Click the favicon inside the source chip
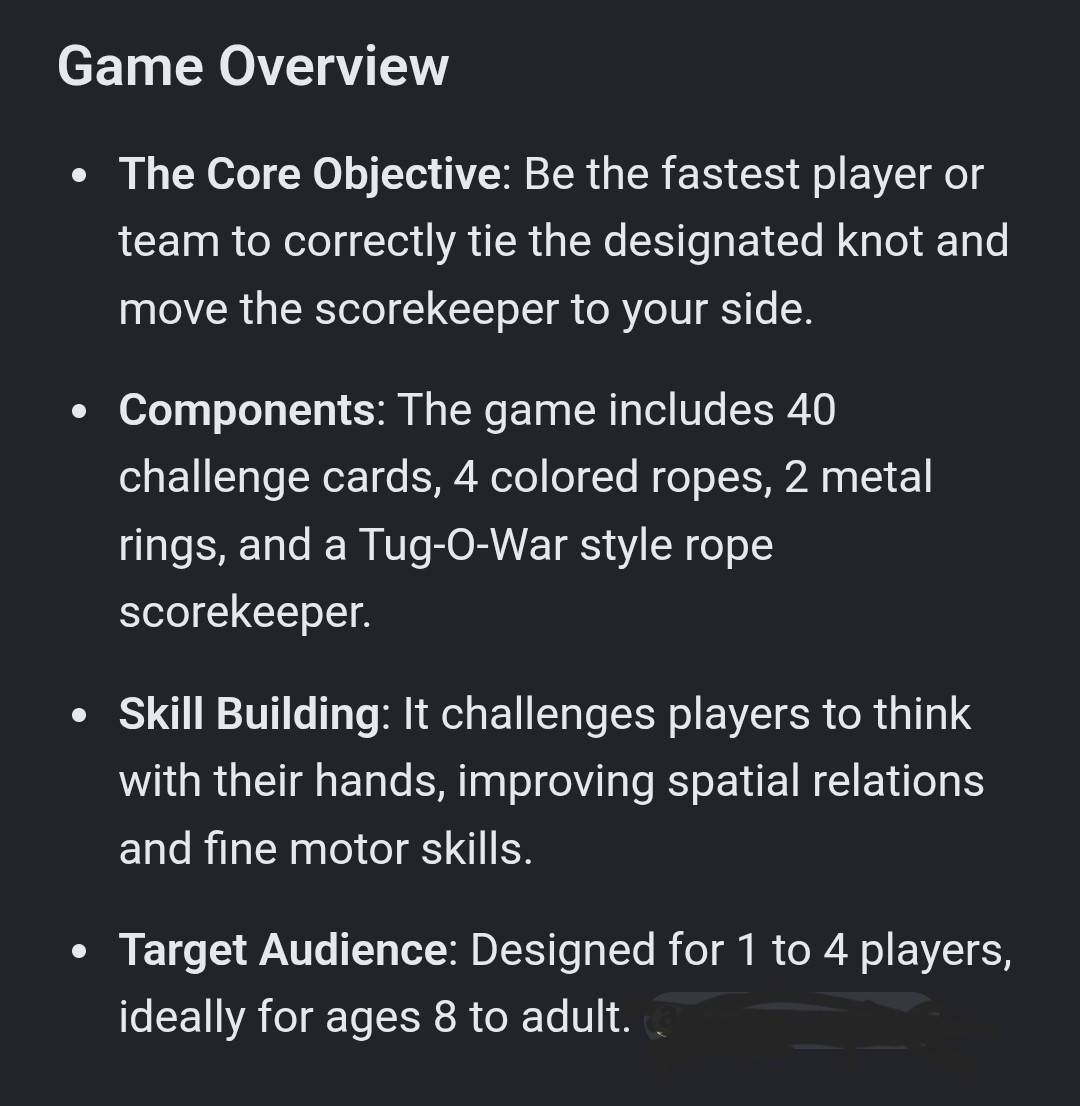Image resolution: width=1080 pixels, height=1106 pixels. click(x=661, y=1020)
